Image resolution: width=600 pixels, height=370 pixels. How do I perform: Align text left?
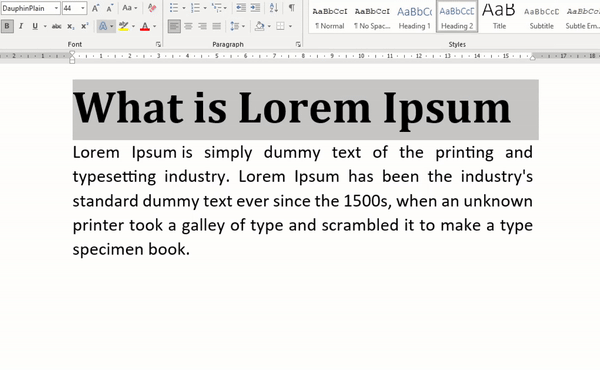pyautogui.click(x=174, y=26)
